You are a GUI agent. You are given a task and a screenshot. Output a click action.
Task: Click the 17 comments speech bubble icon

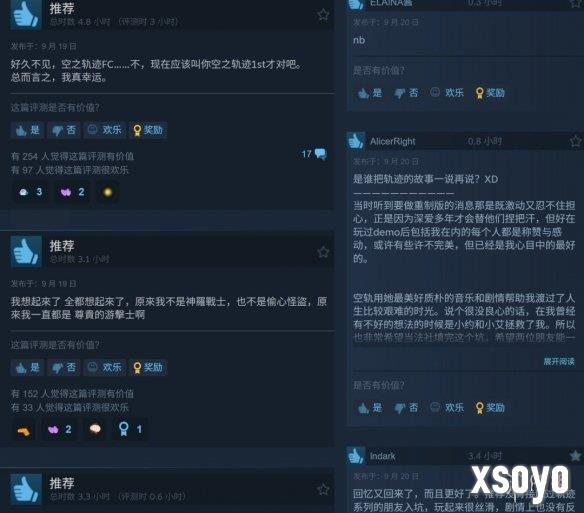320,153
